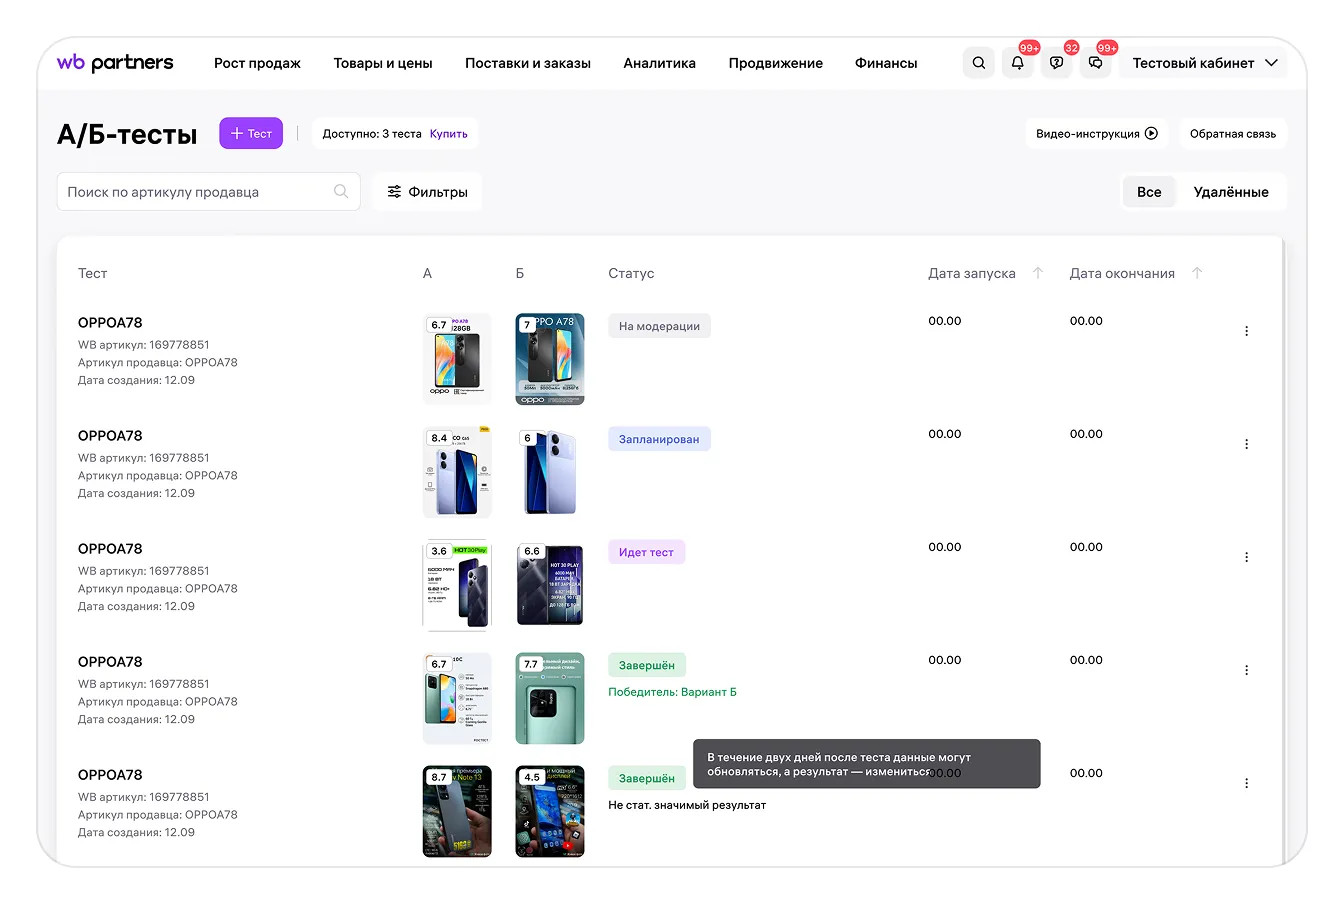Sort by Дата запуска arrow
The width and height of the screenshot is (1344, 904).
(x=1038, y=273)
